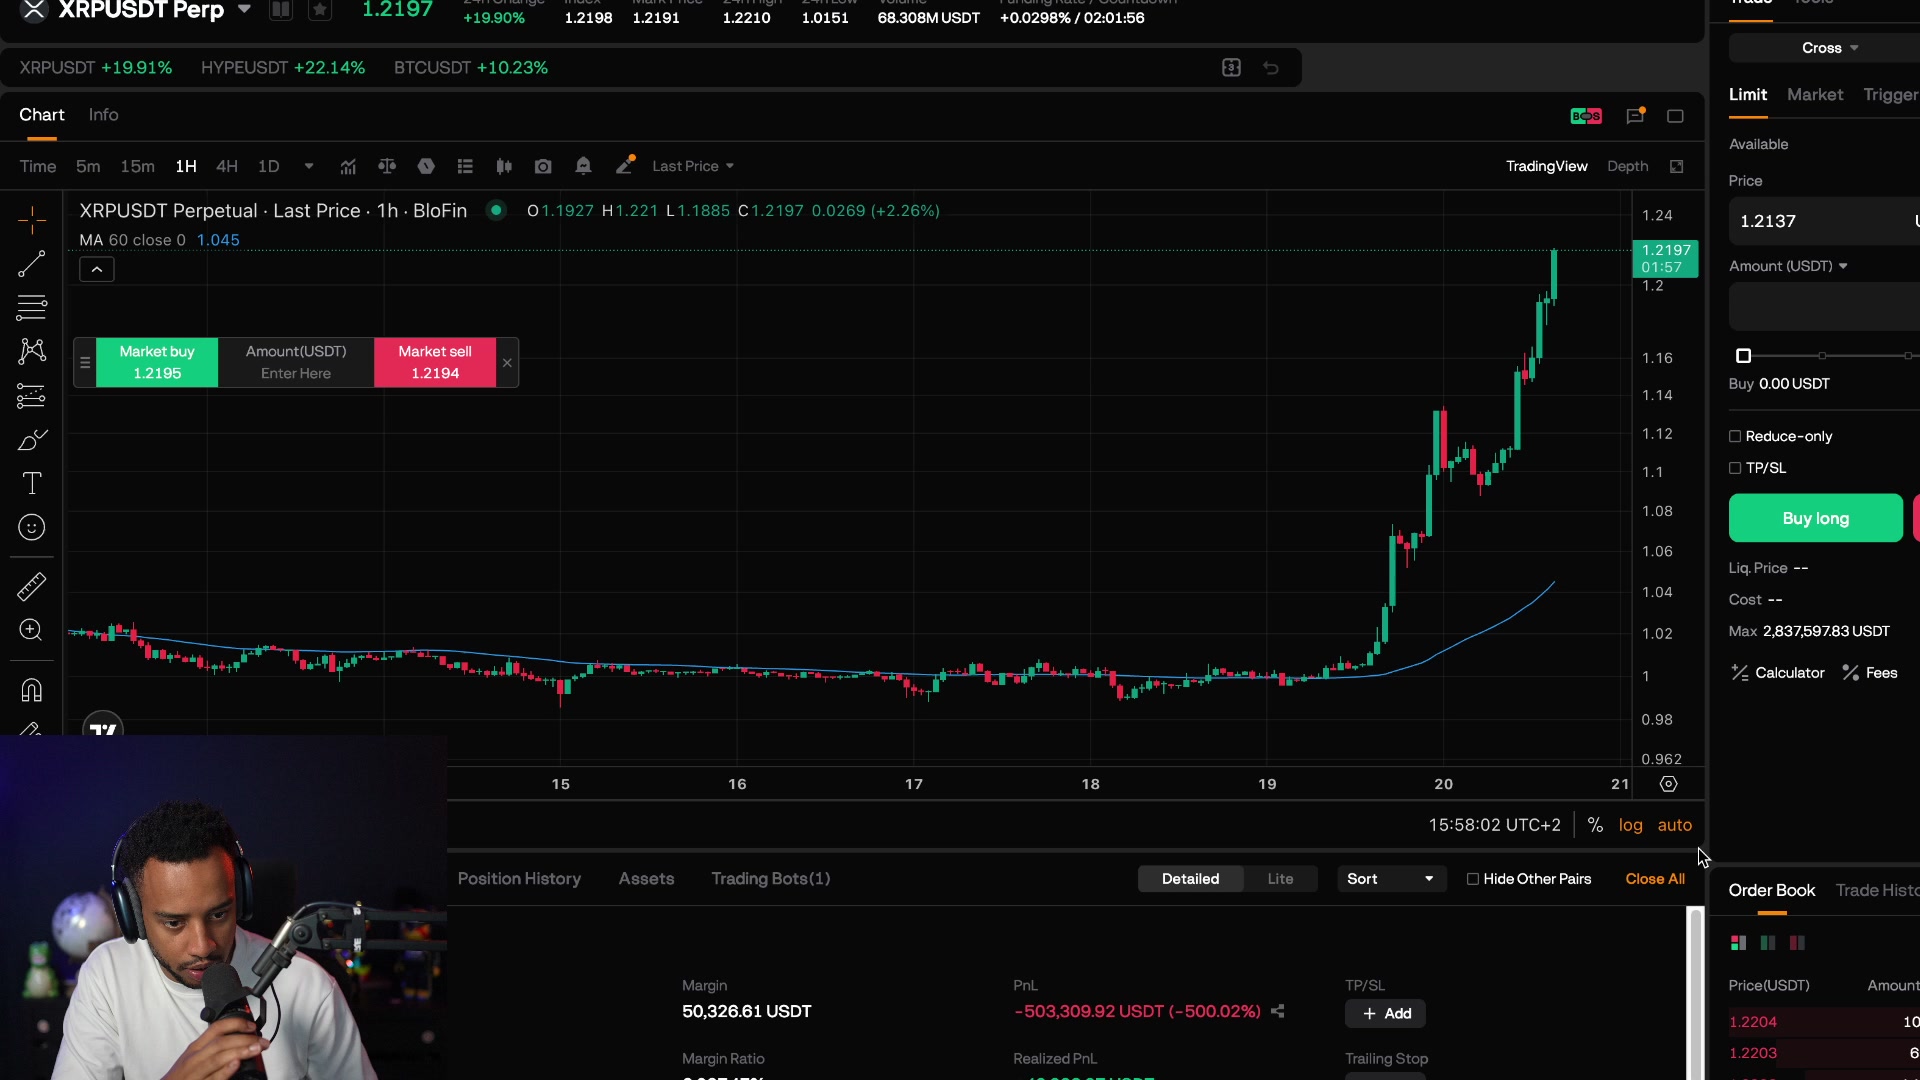Select the ruler measure tool

pyautogui.click(x=31, y=586)
